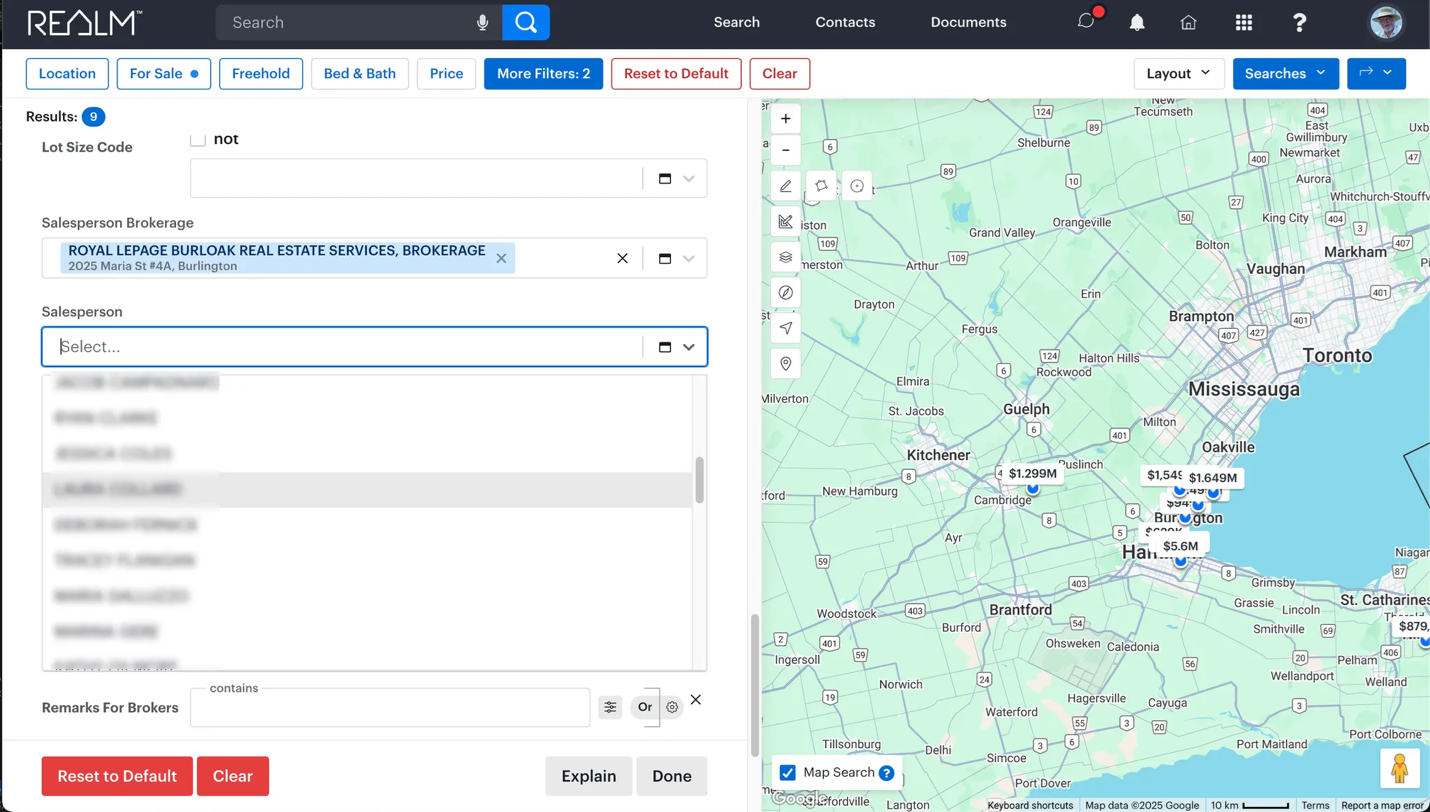
Task: Click the location pin map tool
Action: (786, 364)
